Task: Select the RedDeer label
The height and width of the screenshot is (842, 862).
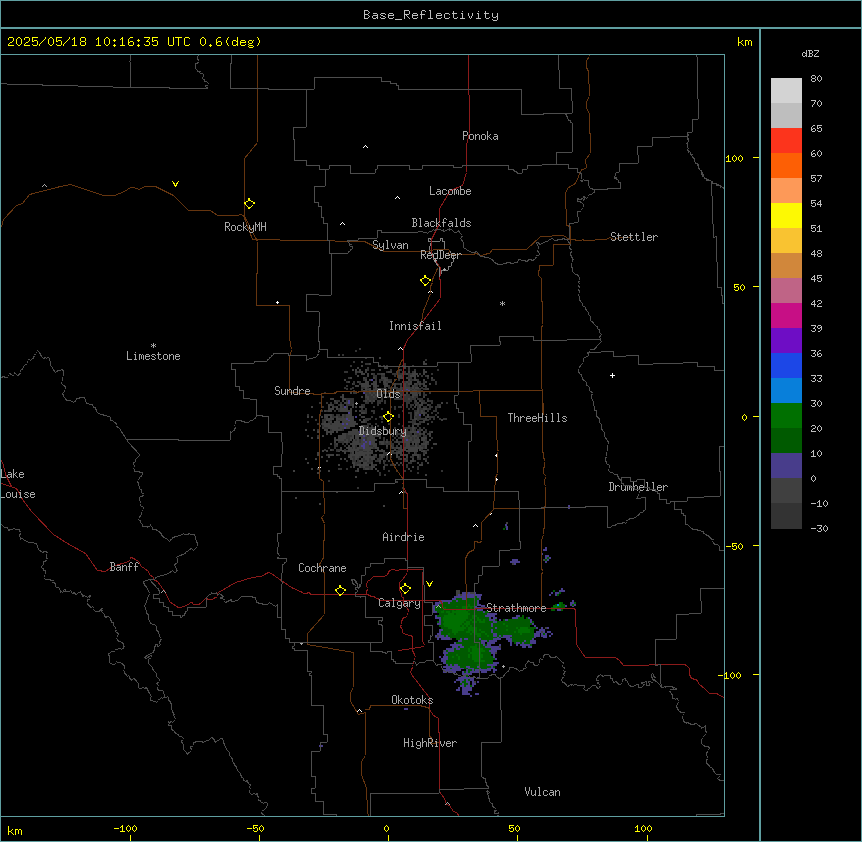Action: [440, 255]
